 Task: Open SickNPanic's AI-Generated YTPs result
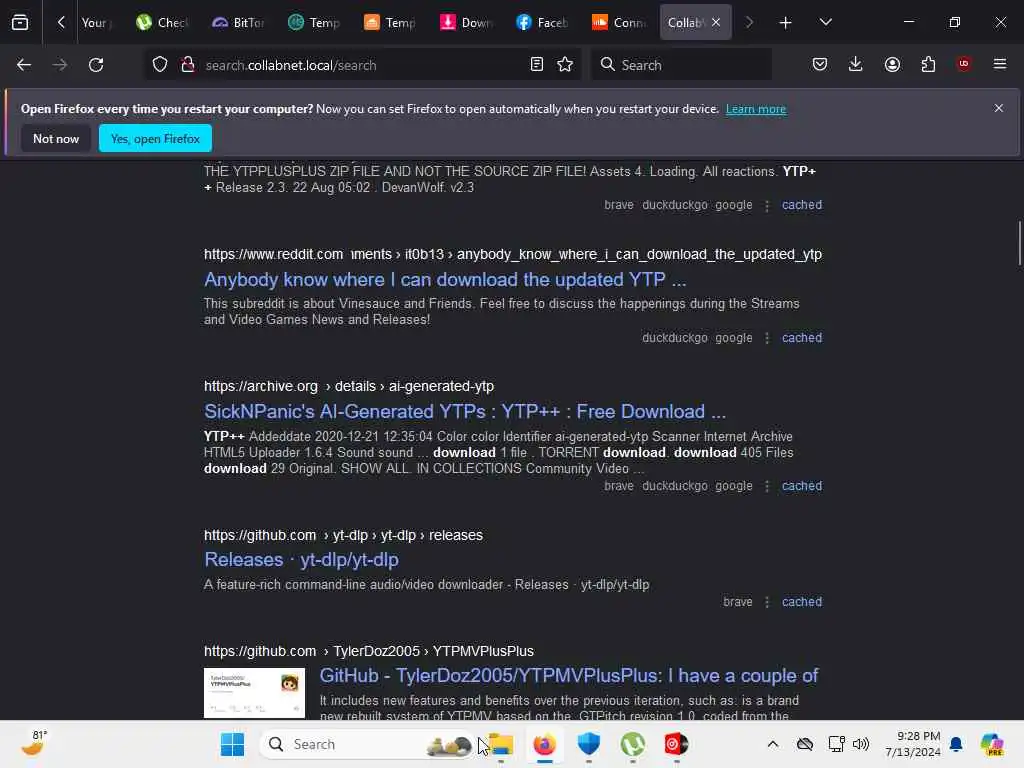(465, 411)
